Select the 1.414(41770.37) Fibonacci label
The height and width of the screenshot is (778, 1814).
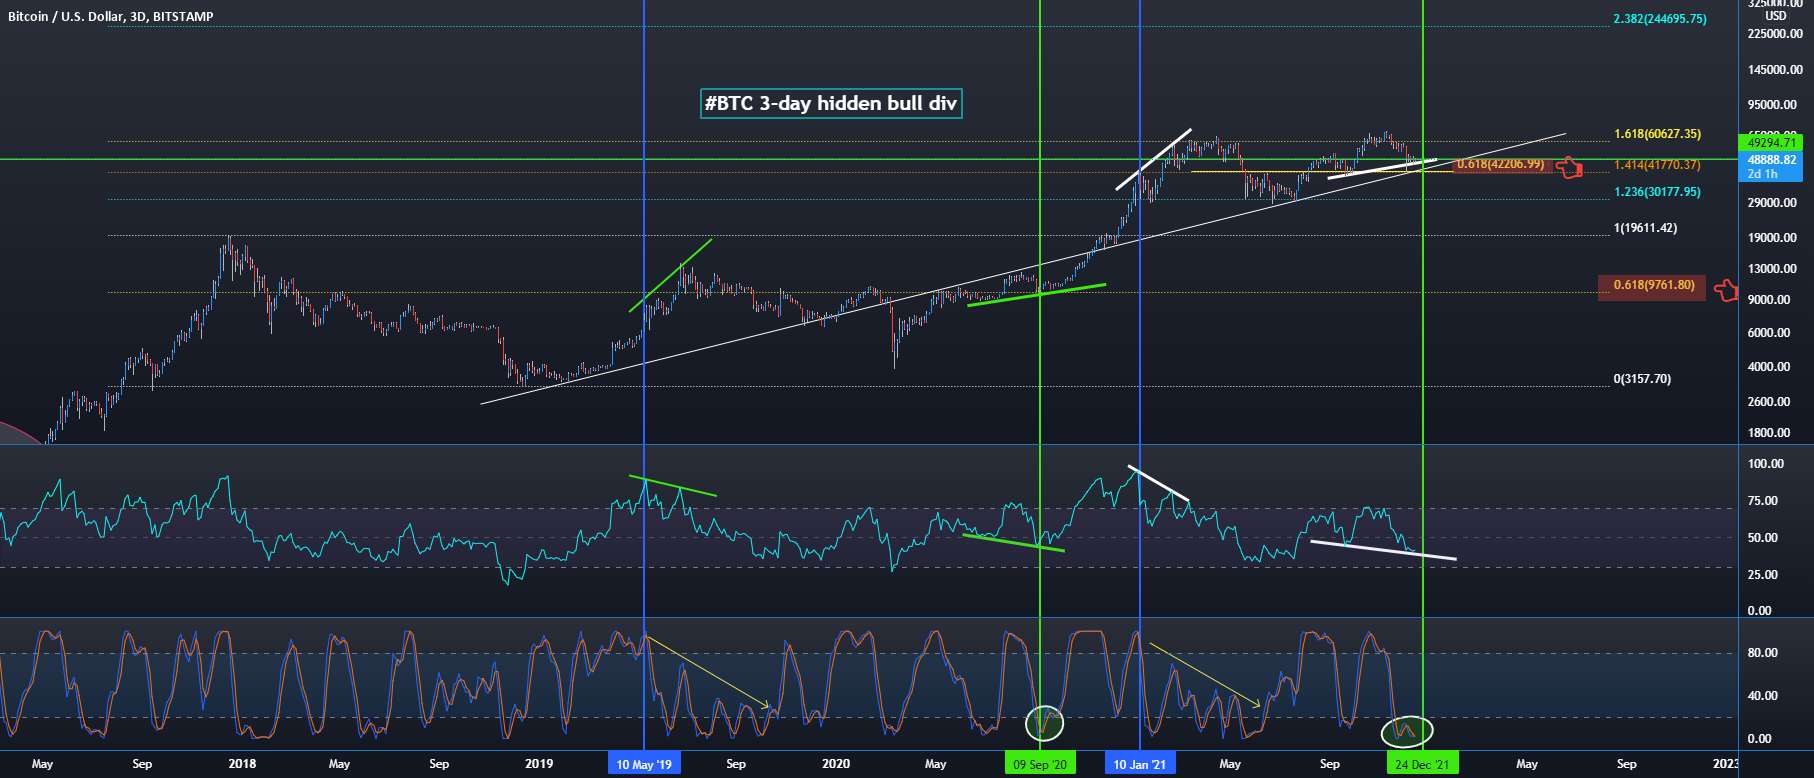click(1657, 165)
